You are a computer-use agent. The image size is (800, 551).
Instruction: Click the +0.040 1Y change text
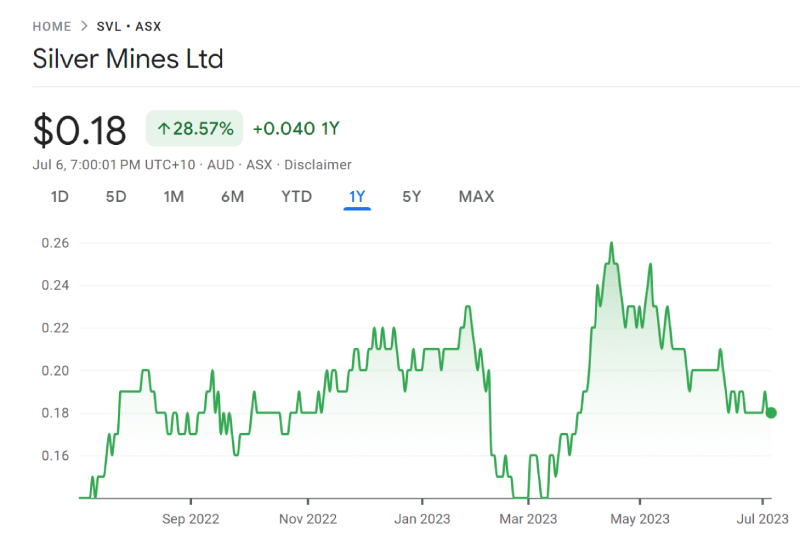(296, 129)
